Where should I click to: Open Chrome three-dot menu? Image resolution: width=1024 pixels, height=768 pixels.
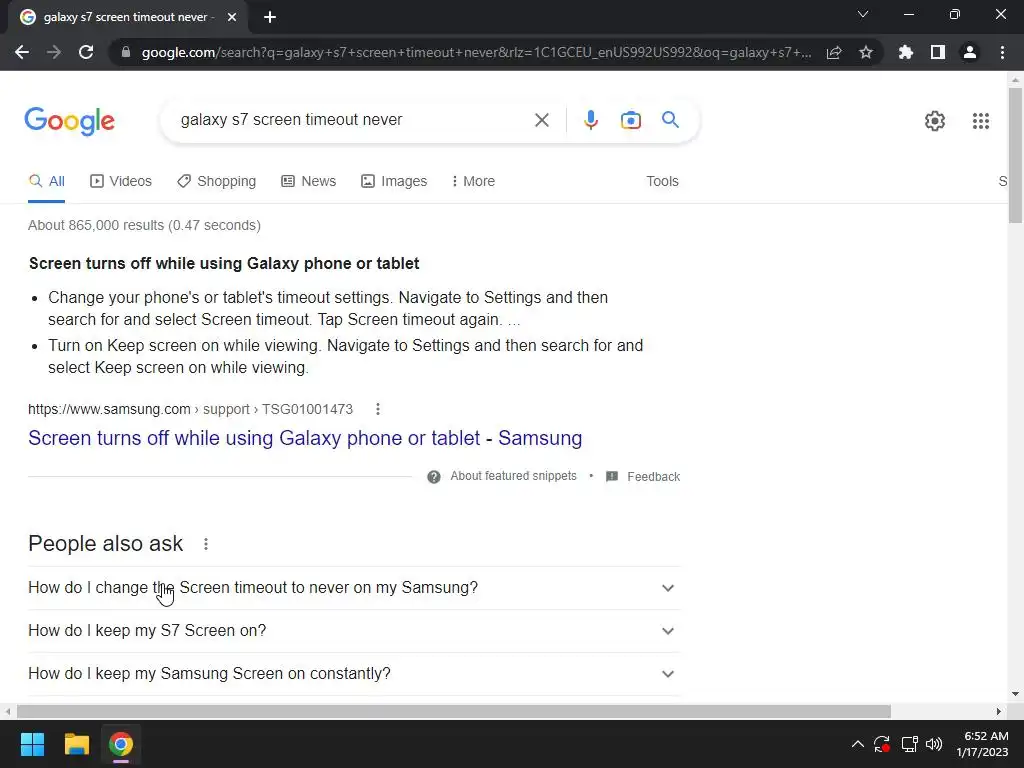1002,52
